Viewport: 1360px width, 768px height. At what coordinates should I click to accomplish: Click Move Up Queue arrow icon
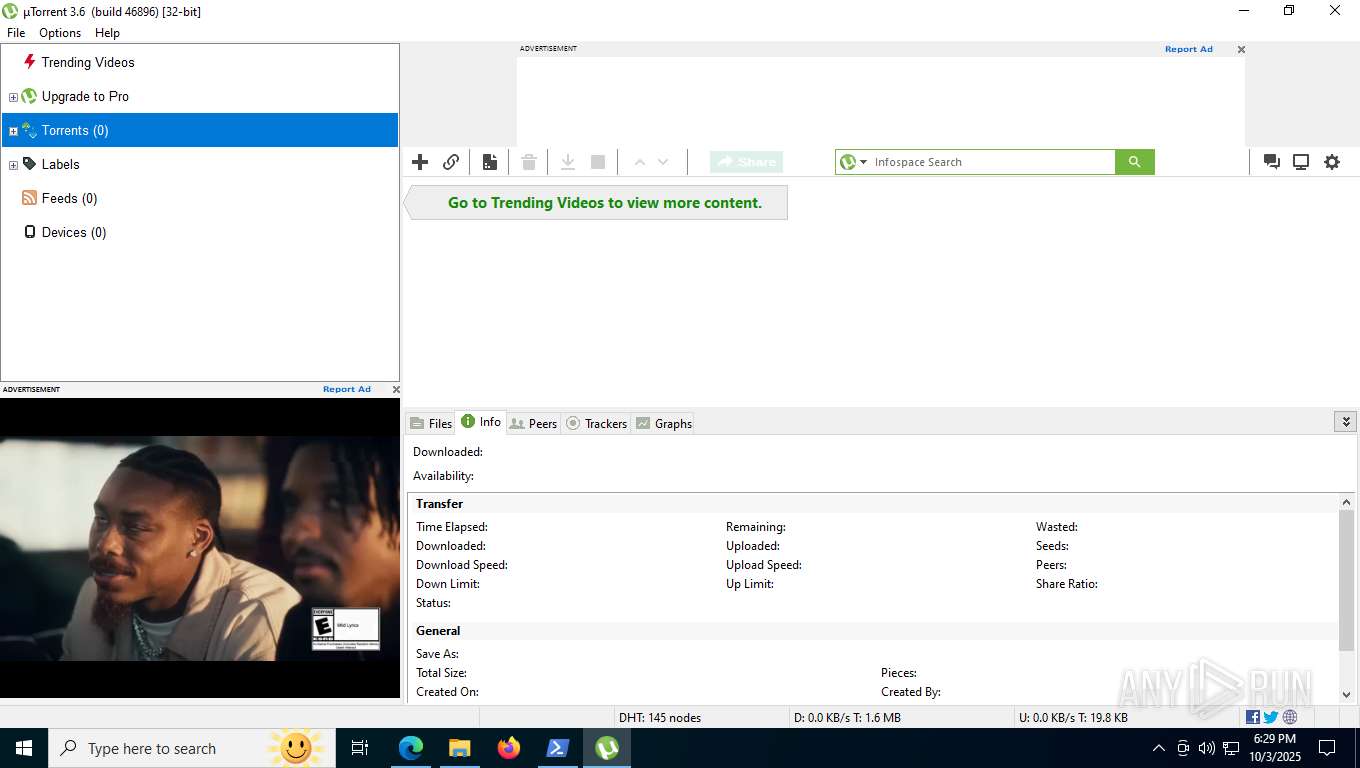point(640,162)
